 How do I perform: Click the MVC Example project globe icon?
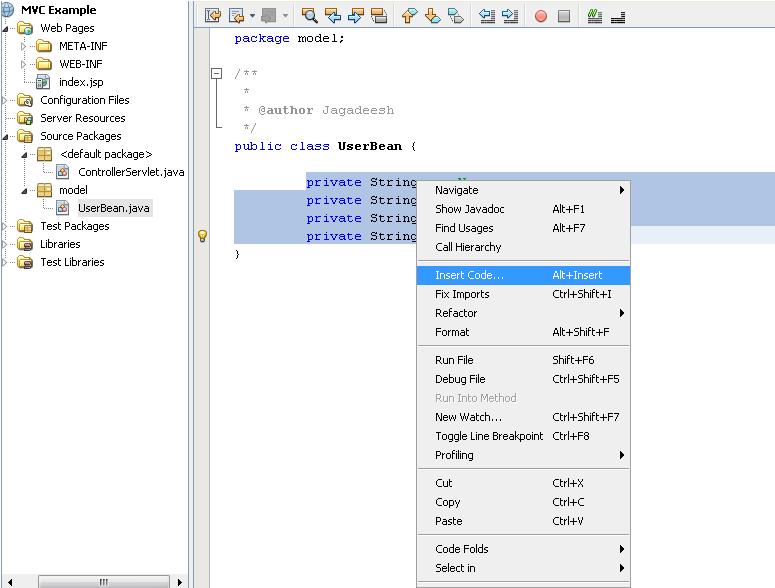(8, 9)
